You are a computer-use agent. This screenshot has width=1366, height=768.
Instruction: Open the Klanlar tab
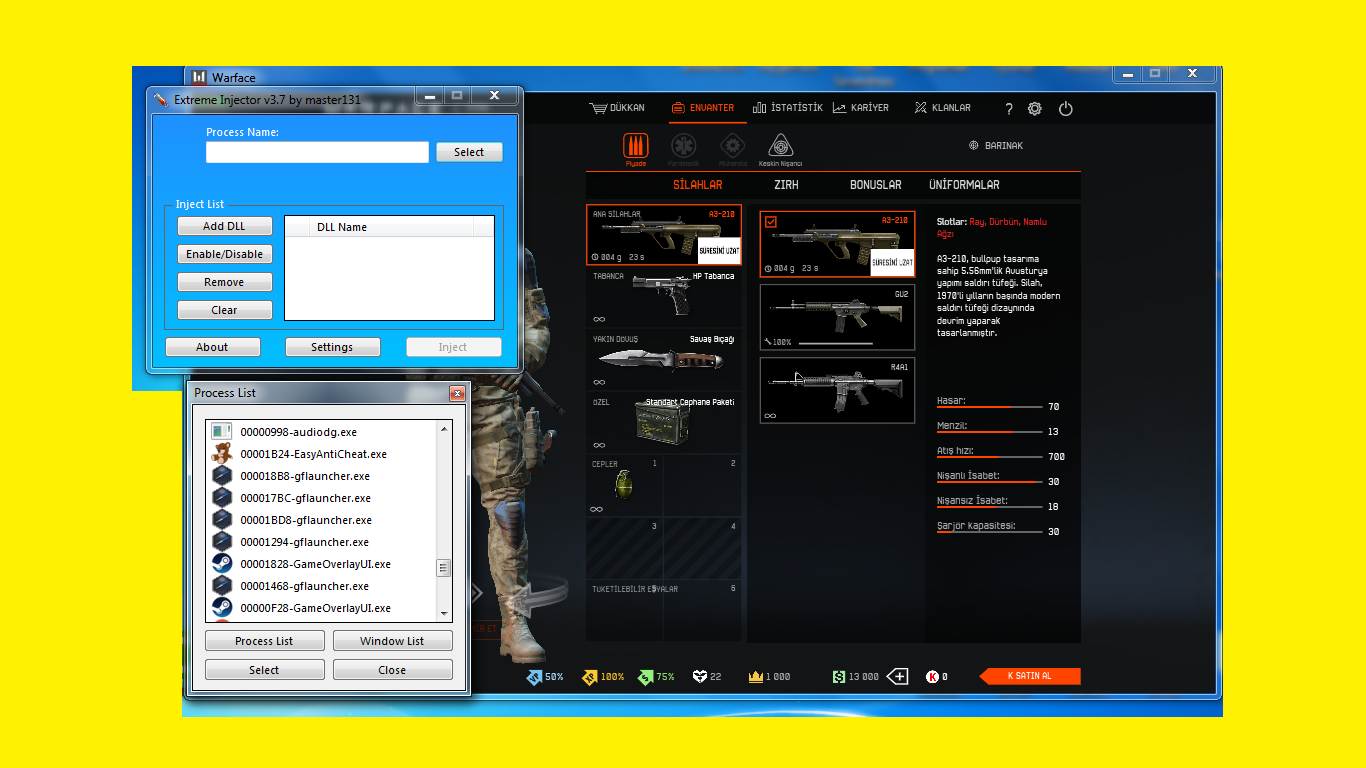(942, 108)
